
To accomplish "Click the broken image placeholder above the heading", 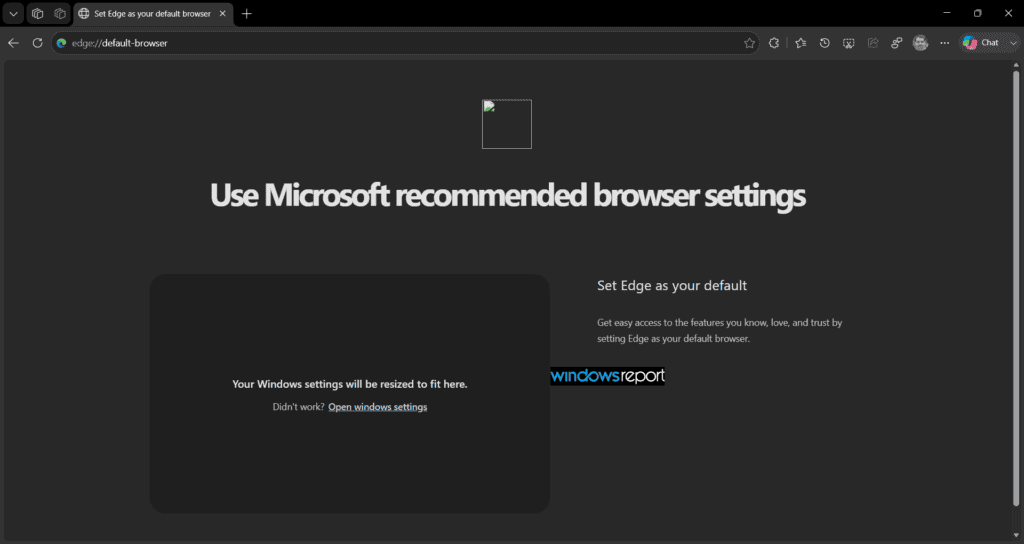I will coord(507,124).
